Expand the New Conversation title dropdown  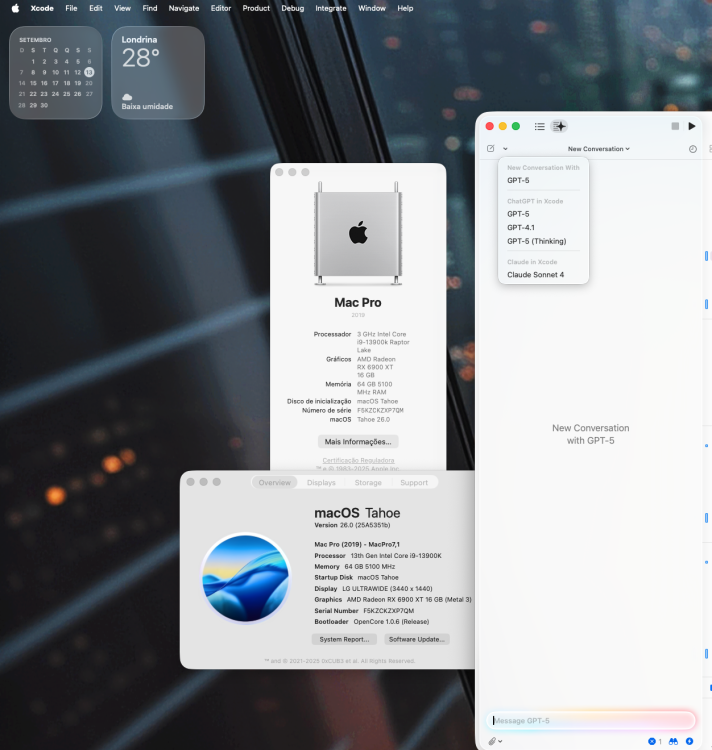[599, 149]
